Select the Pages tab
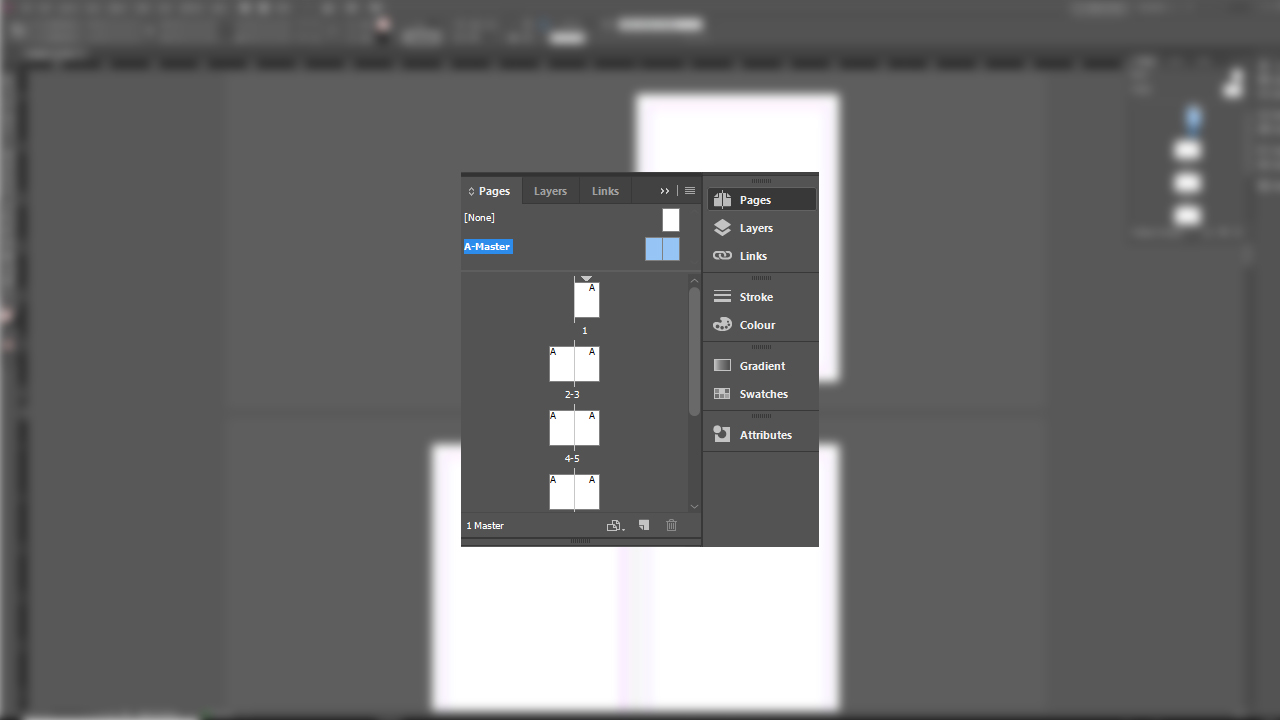The width and height of the screenshot is (1280, 720). tap(494, 191)
